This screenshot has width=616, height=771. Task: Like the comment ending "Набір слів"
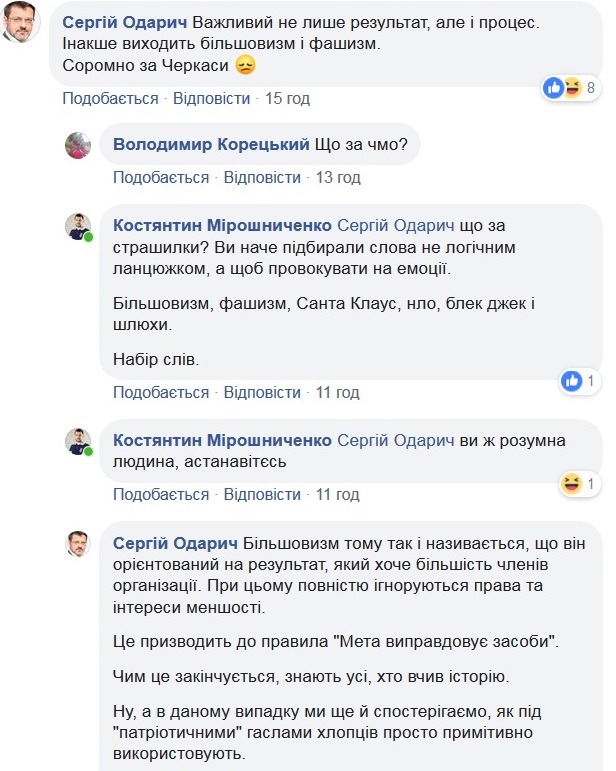point(161,392)
